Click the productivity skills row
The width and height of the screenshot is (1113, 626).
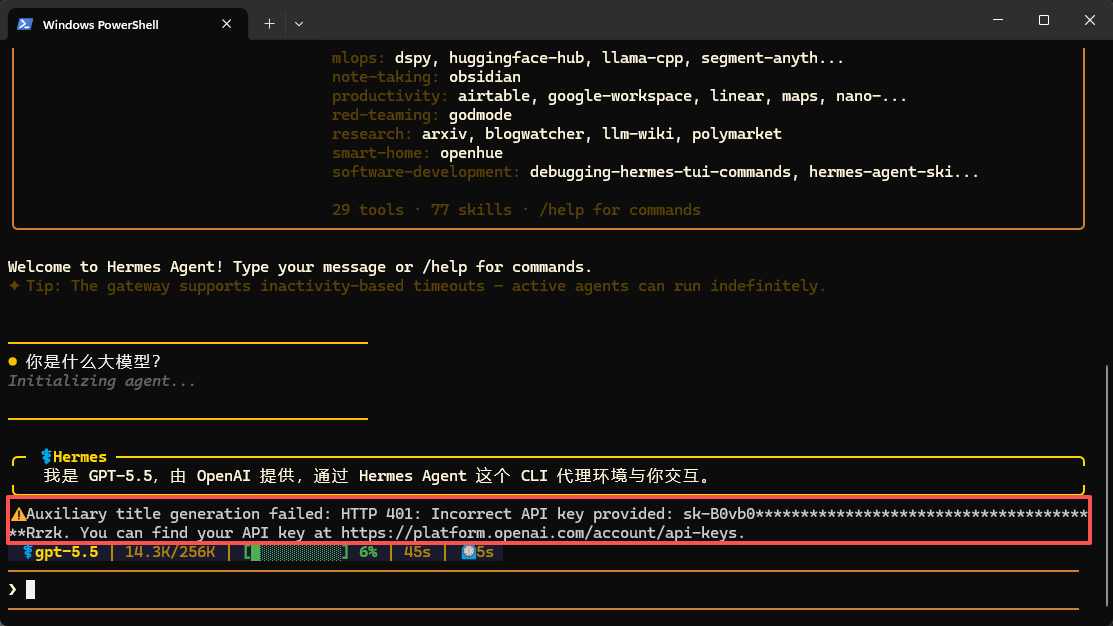[x=619, y=96]
